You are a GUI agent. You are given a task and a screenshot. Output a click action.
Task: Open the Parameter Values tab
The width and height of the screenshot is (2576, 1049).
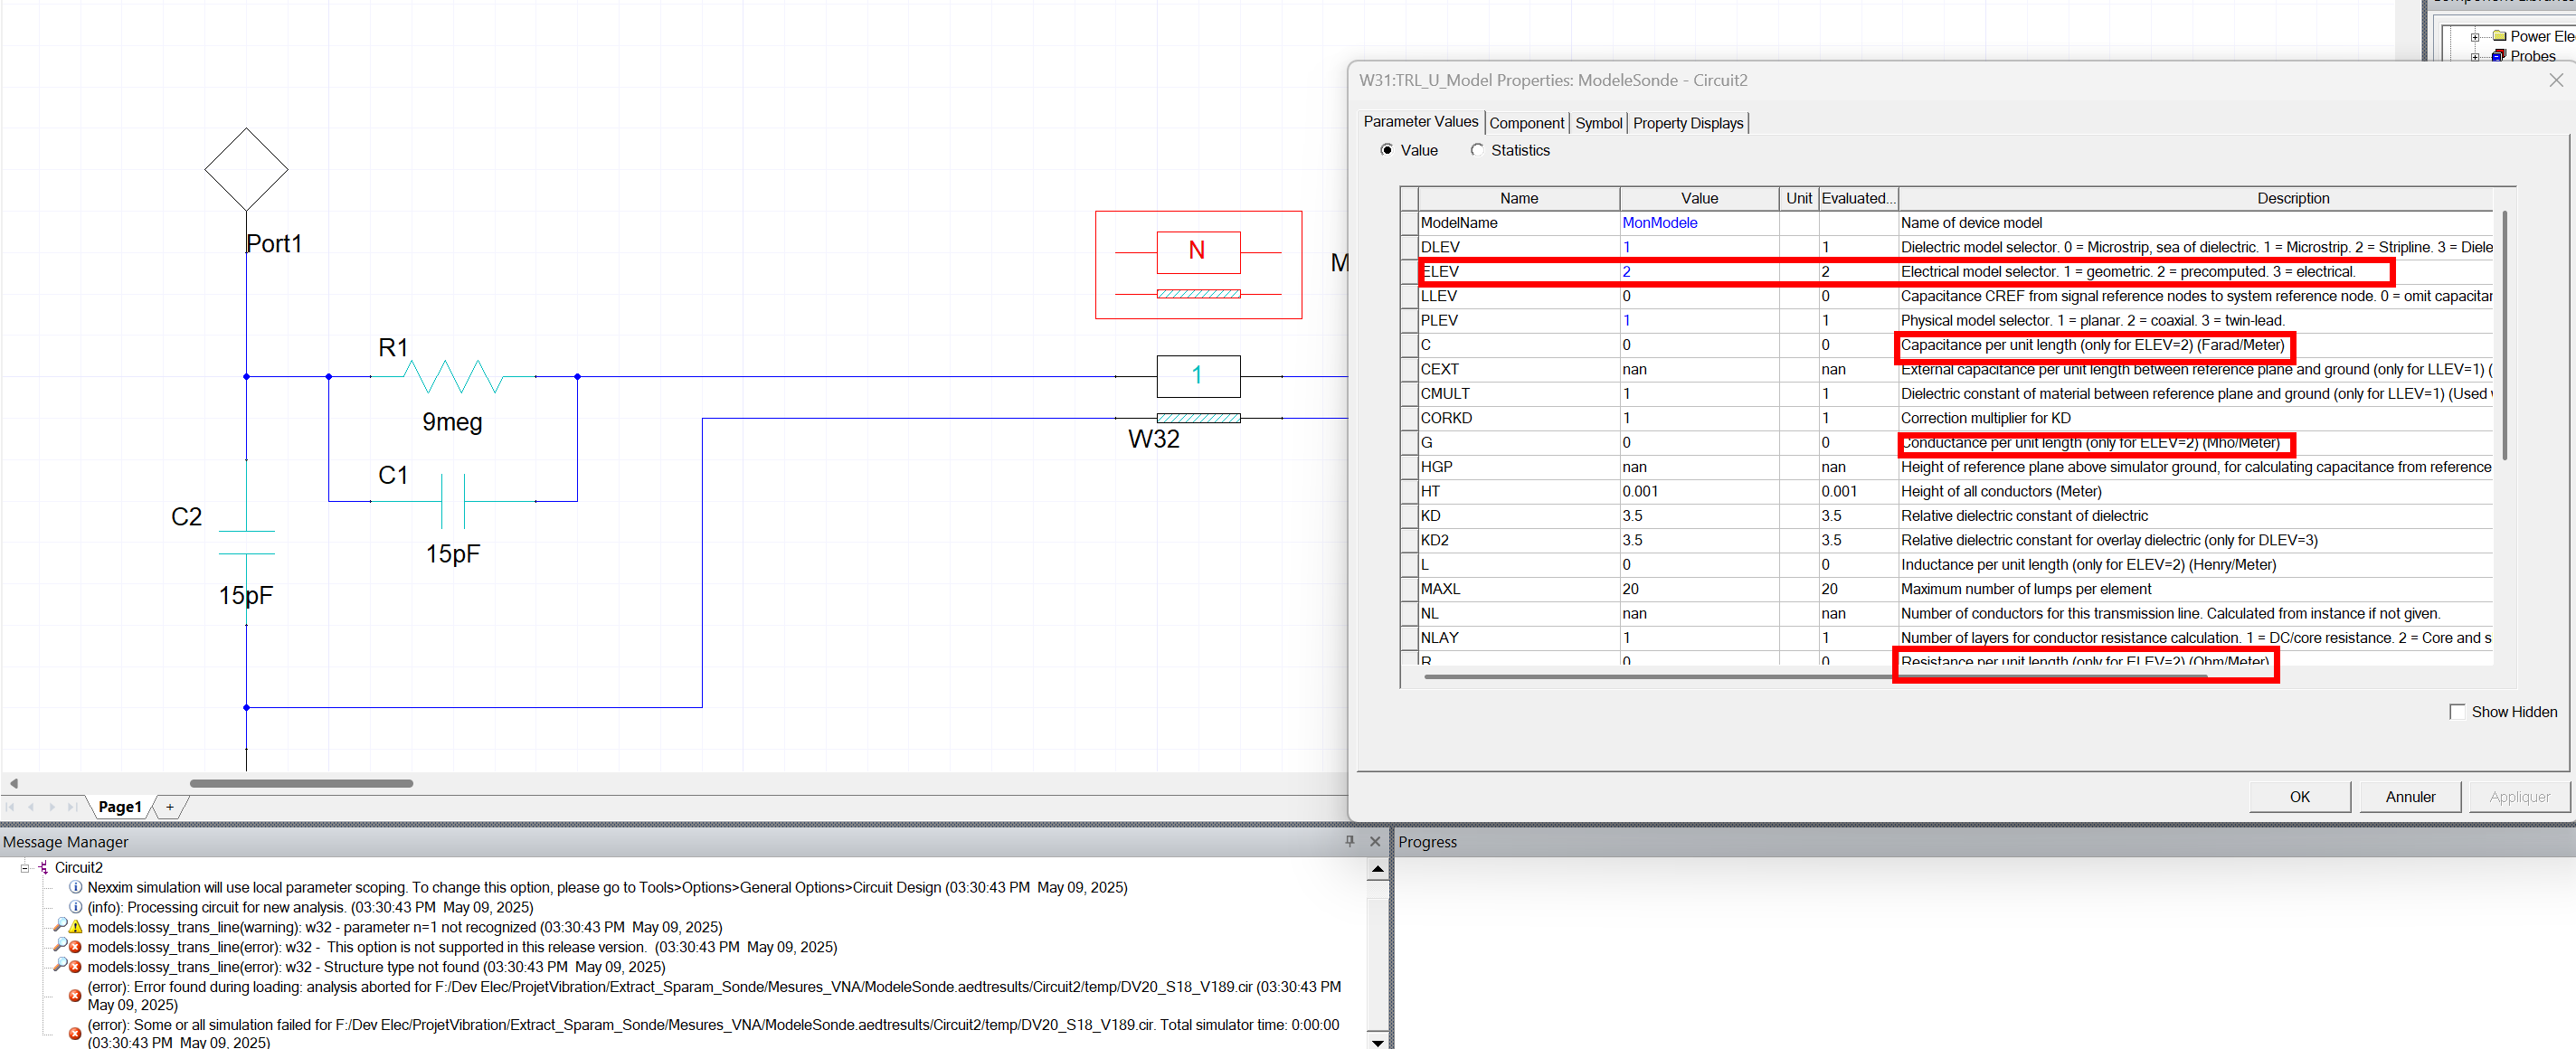(1420, 121)
